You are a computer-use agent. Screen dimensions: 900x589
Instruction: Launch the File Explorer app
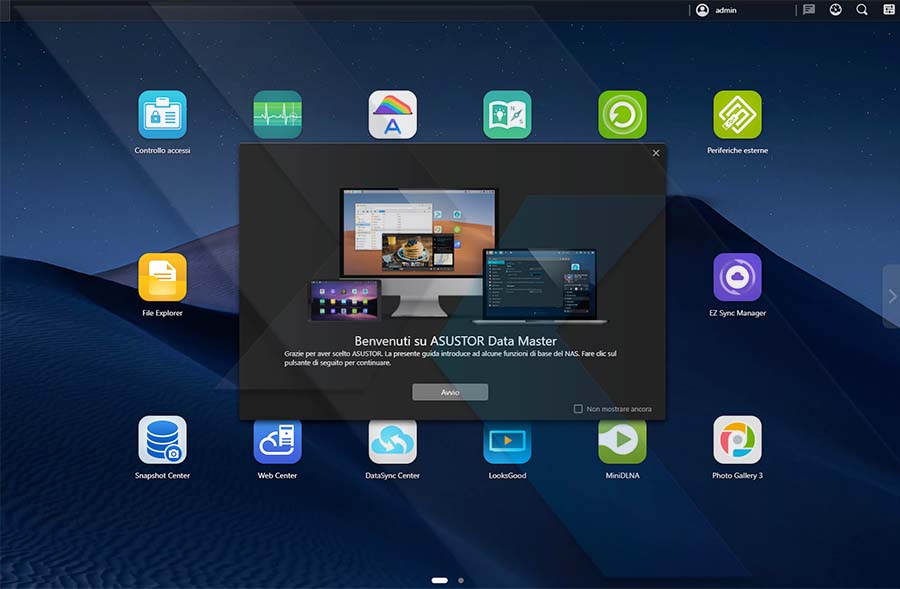(162, 277)
